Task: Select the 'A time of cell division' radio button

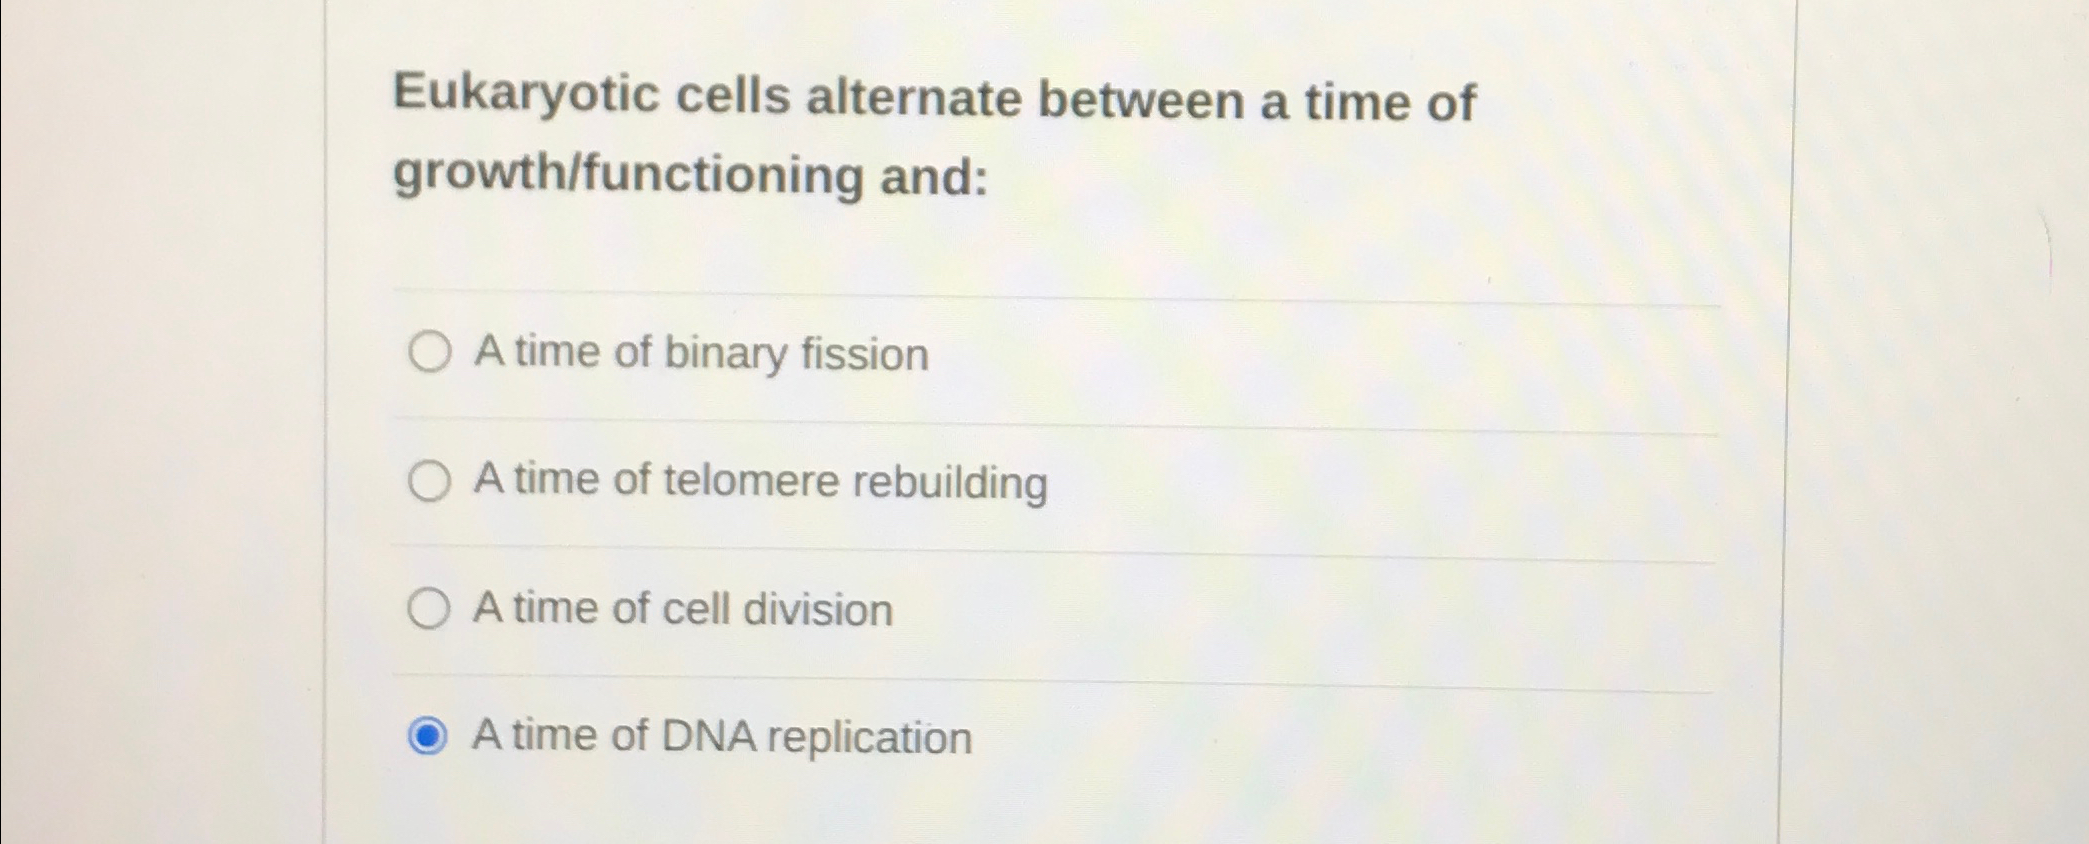Action: pyautogui.click(x=430, y=610)
